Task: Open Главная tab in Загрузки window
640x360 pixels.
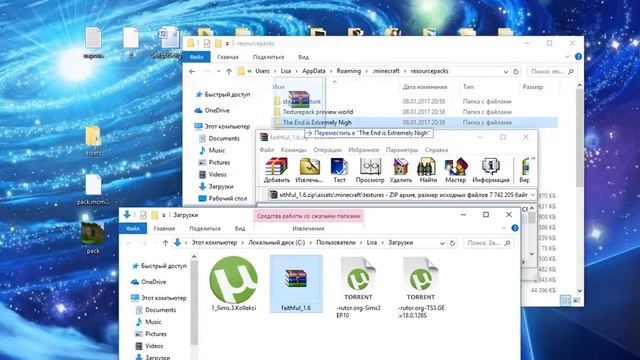Action: (x=164, y=229)
